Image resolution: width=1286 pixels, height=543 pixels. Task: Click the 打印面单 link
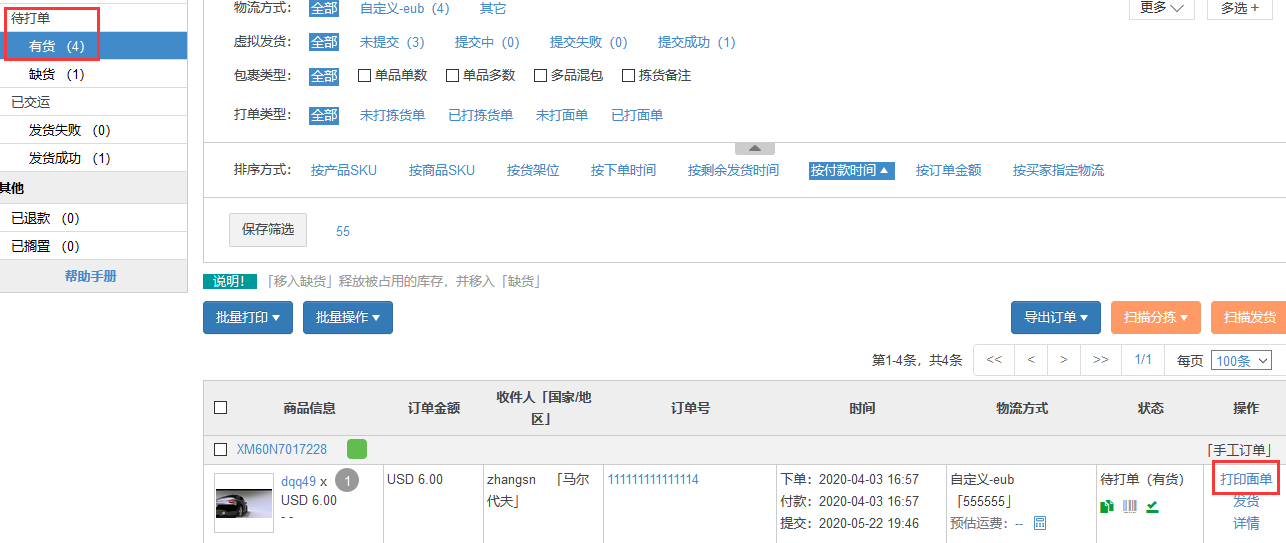tap(1246, 480)
